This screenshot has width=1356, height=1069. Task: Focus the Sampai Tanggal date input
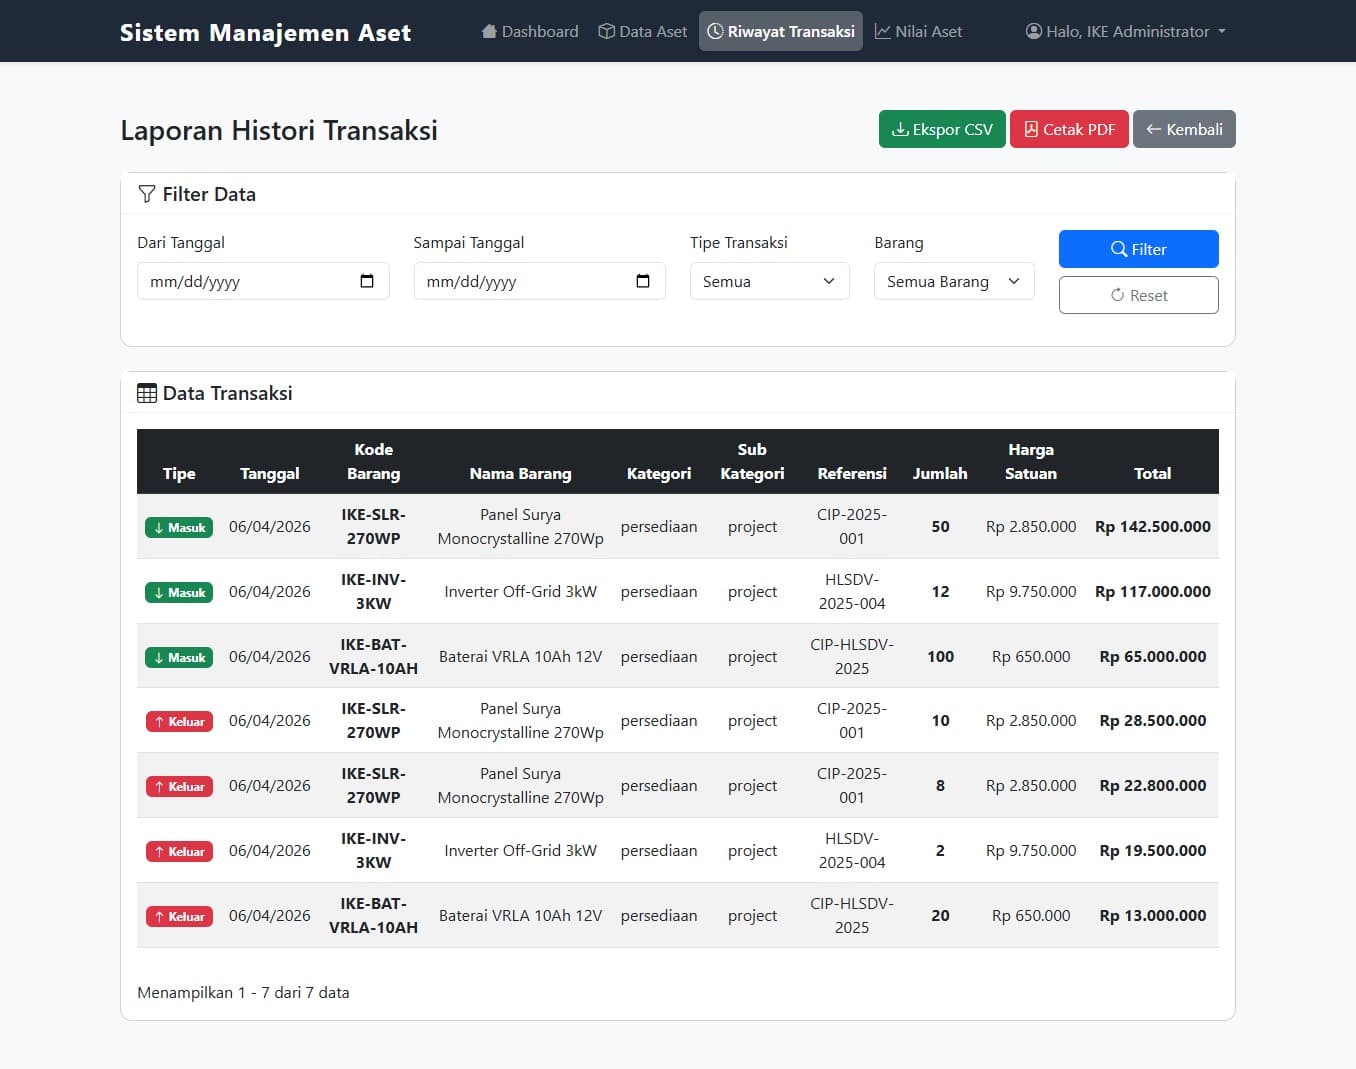(539, 281)
